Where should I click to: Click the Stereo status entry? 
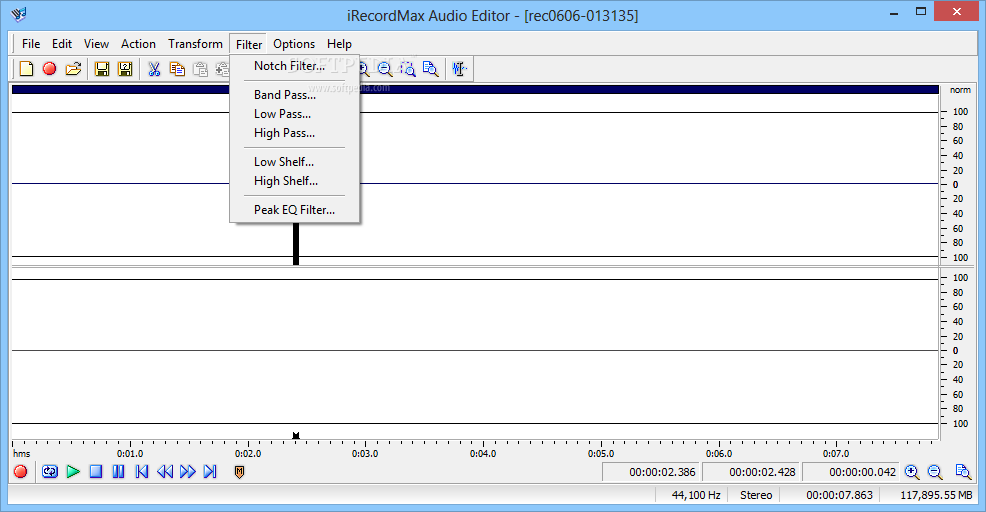pos(755,495)
